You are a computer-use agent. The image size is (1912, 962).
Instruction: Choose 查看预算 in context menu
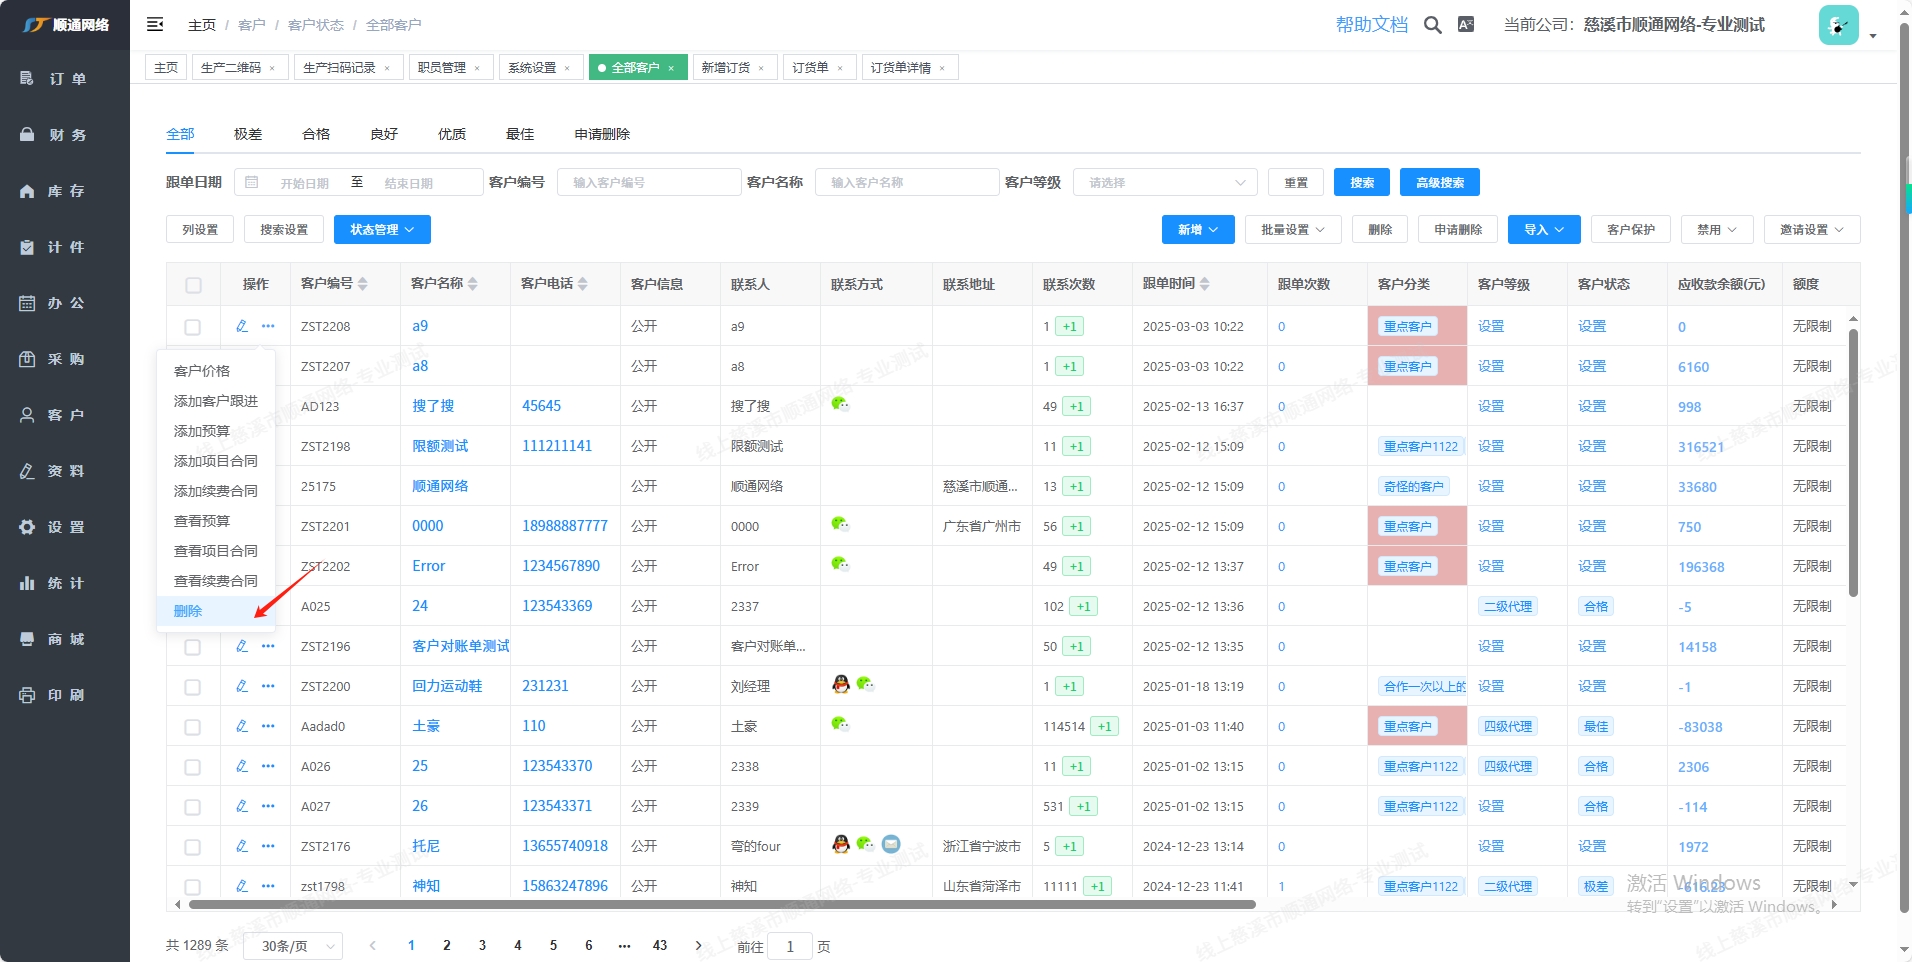[216, 521]
